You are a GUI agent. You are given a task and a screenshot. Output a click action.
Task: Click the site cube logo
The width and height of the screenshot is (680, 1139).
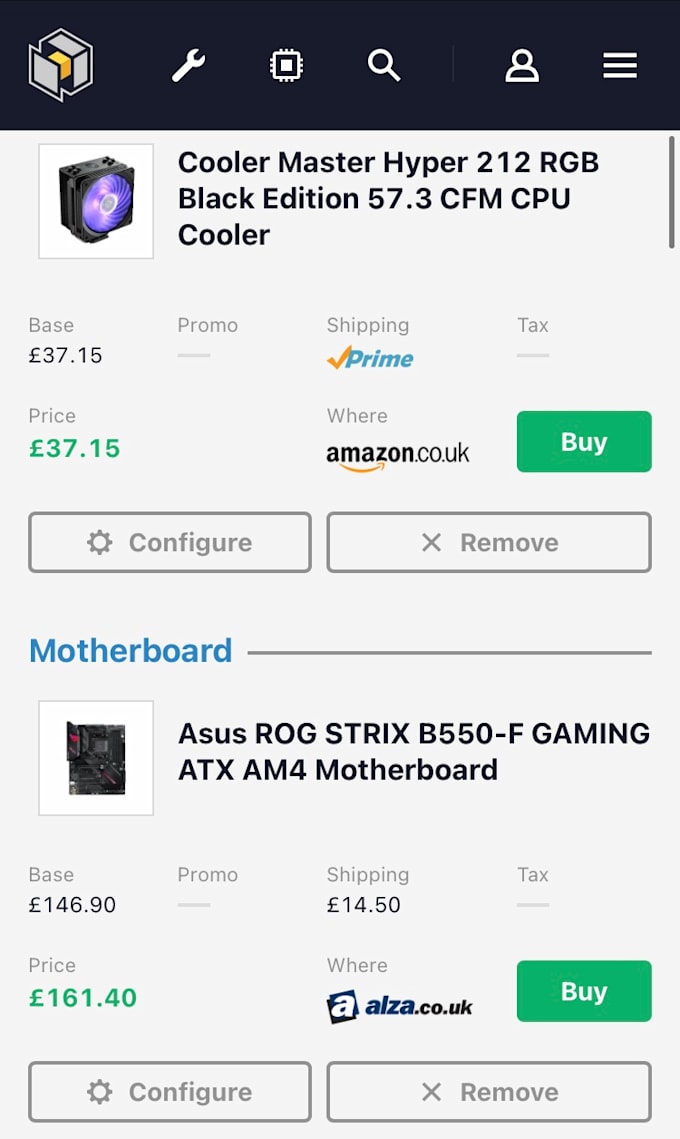60,64
